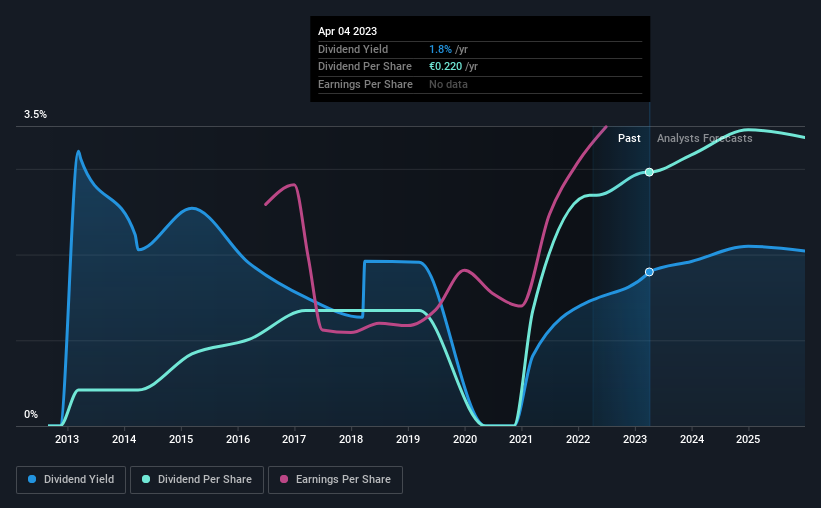Viewport: 821px width, 508px height.
Task: Click the 2021 x-axis label
Action: coord(521,439)
